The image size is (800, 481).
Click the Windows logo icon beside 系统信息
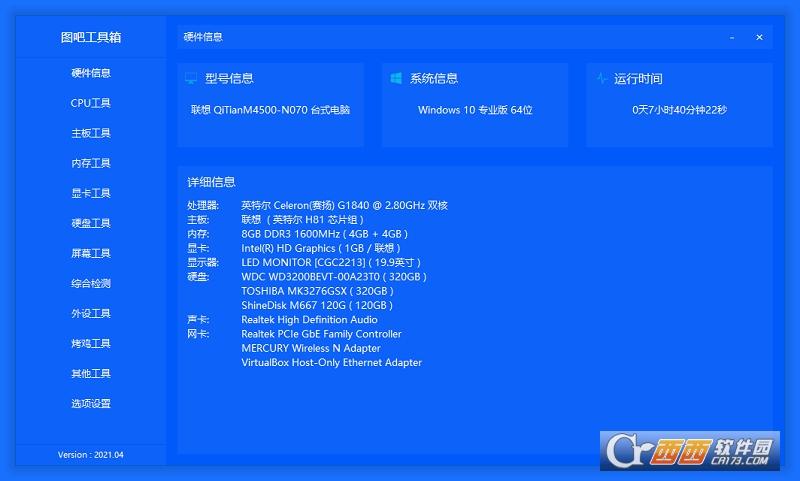pos(396,78)
